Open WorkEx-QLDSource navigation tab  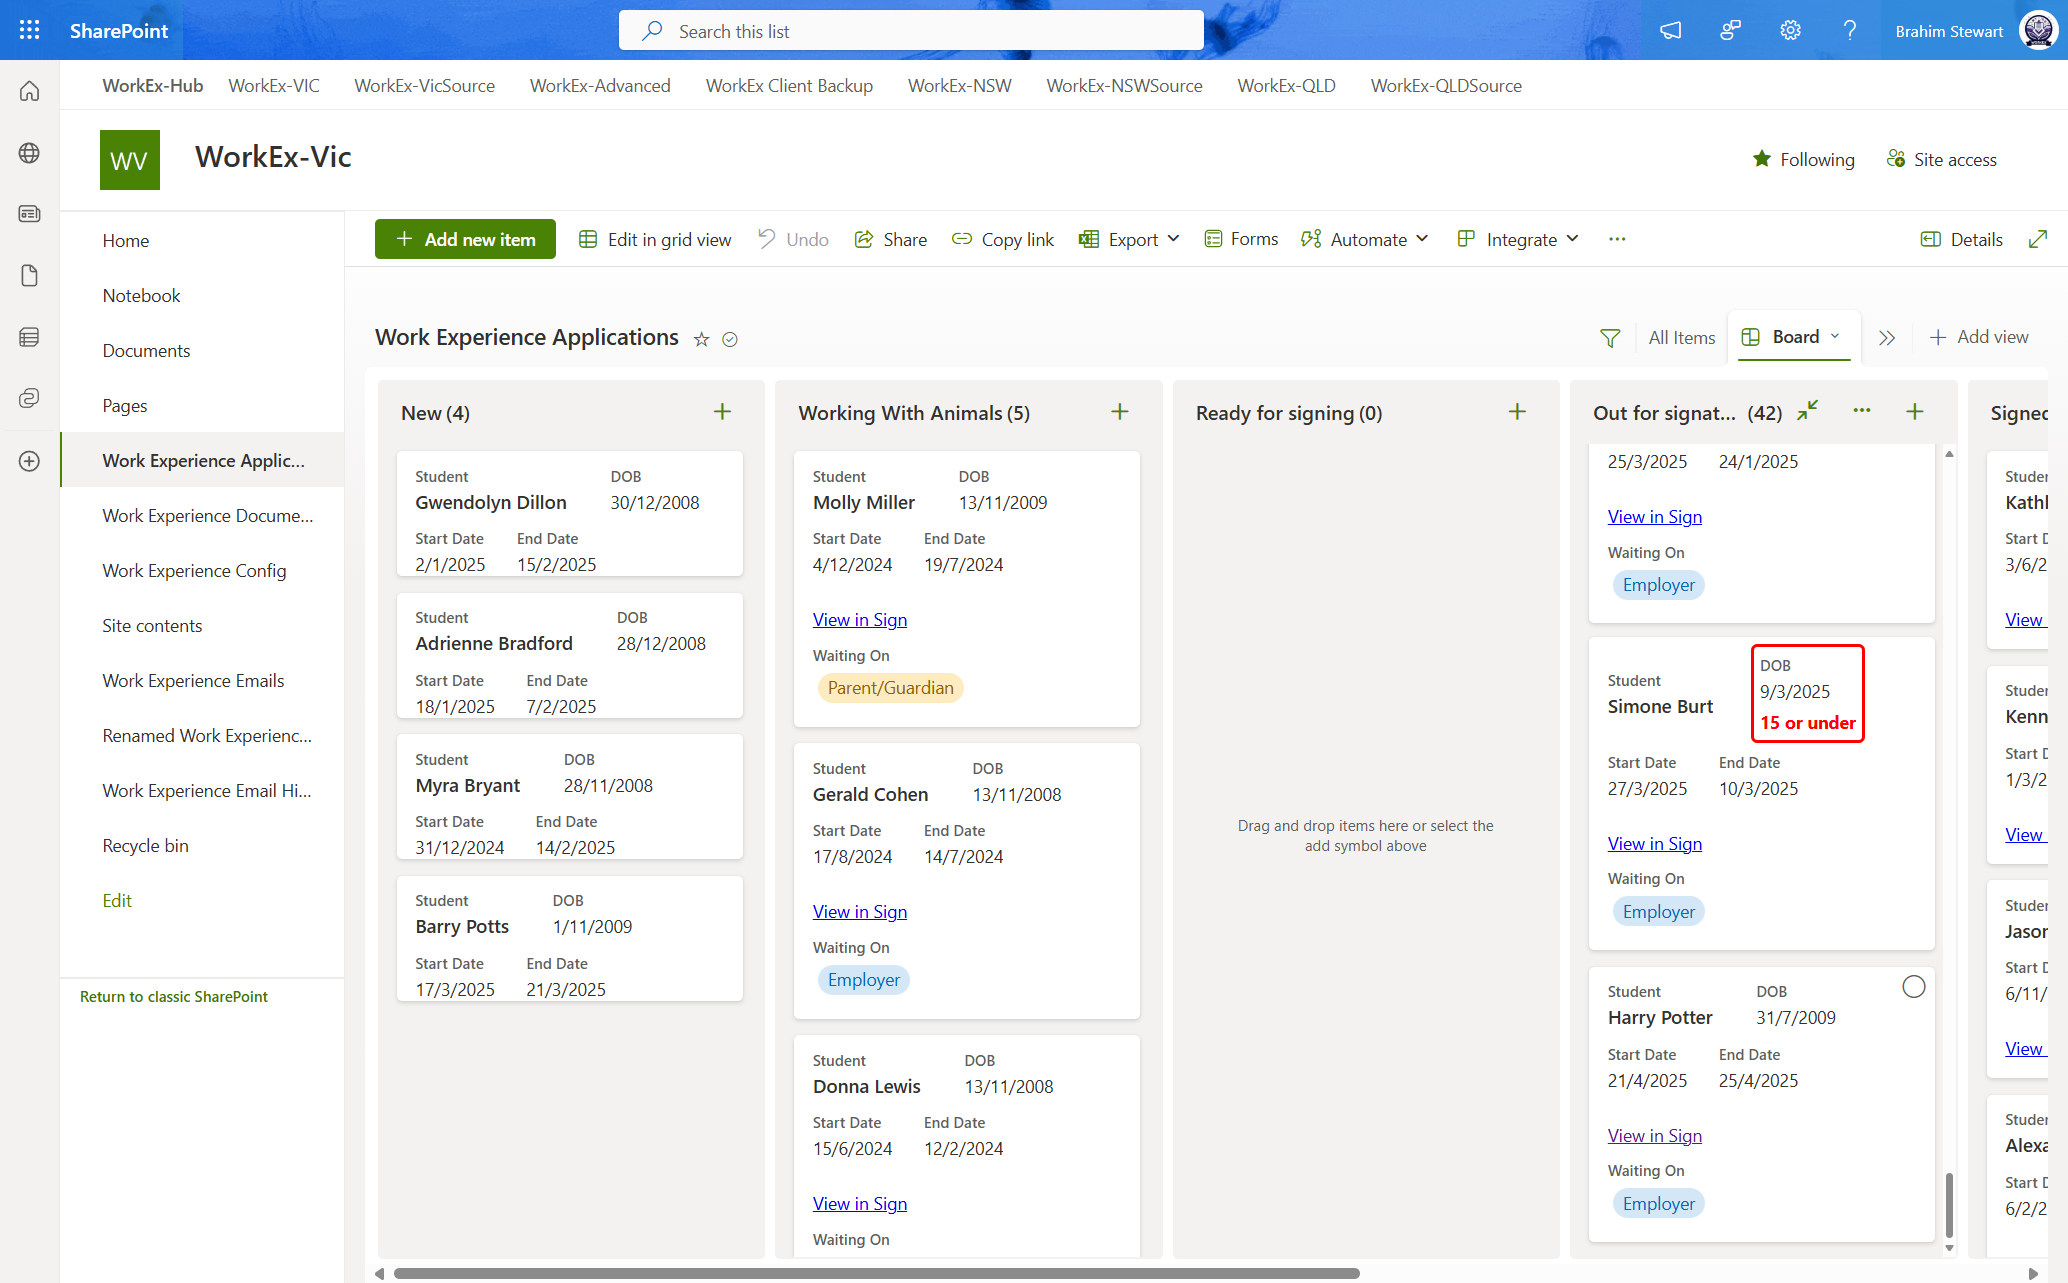tap(1446, 86)
